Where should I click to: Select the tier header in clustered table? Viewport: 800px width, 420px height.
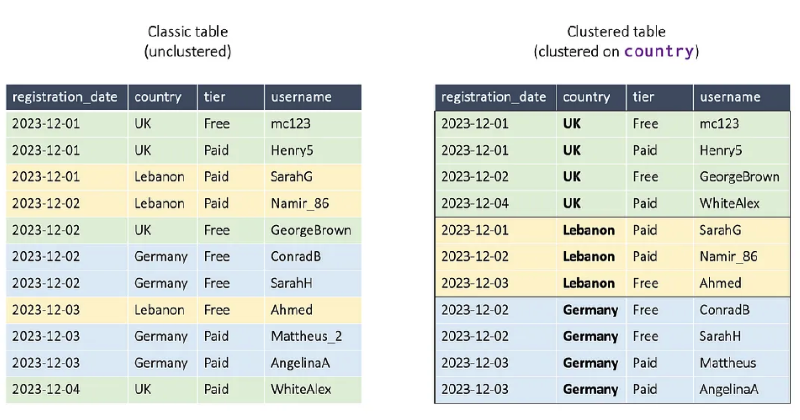click(x=643, y=97)
